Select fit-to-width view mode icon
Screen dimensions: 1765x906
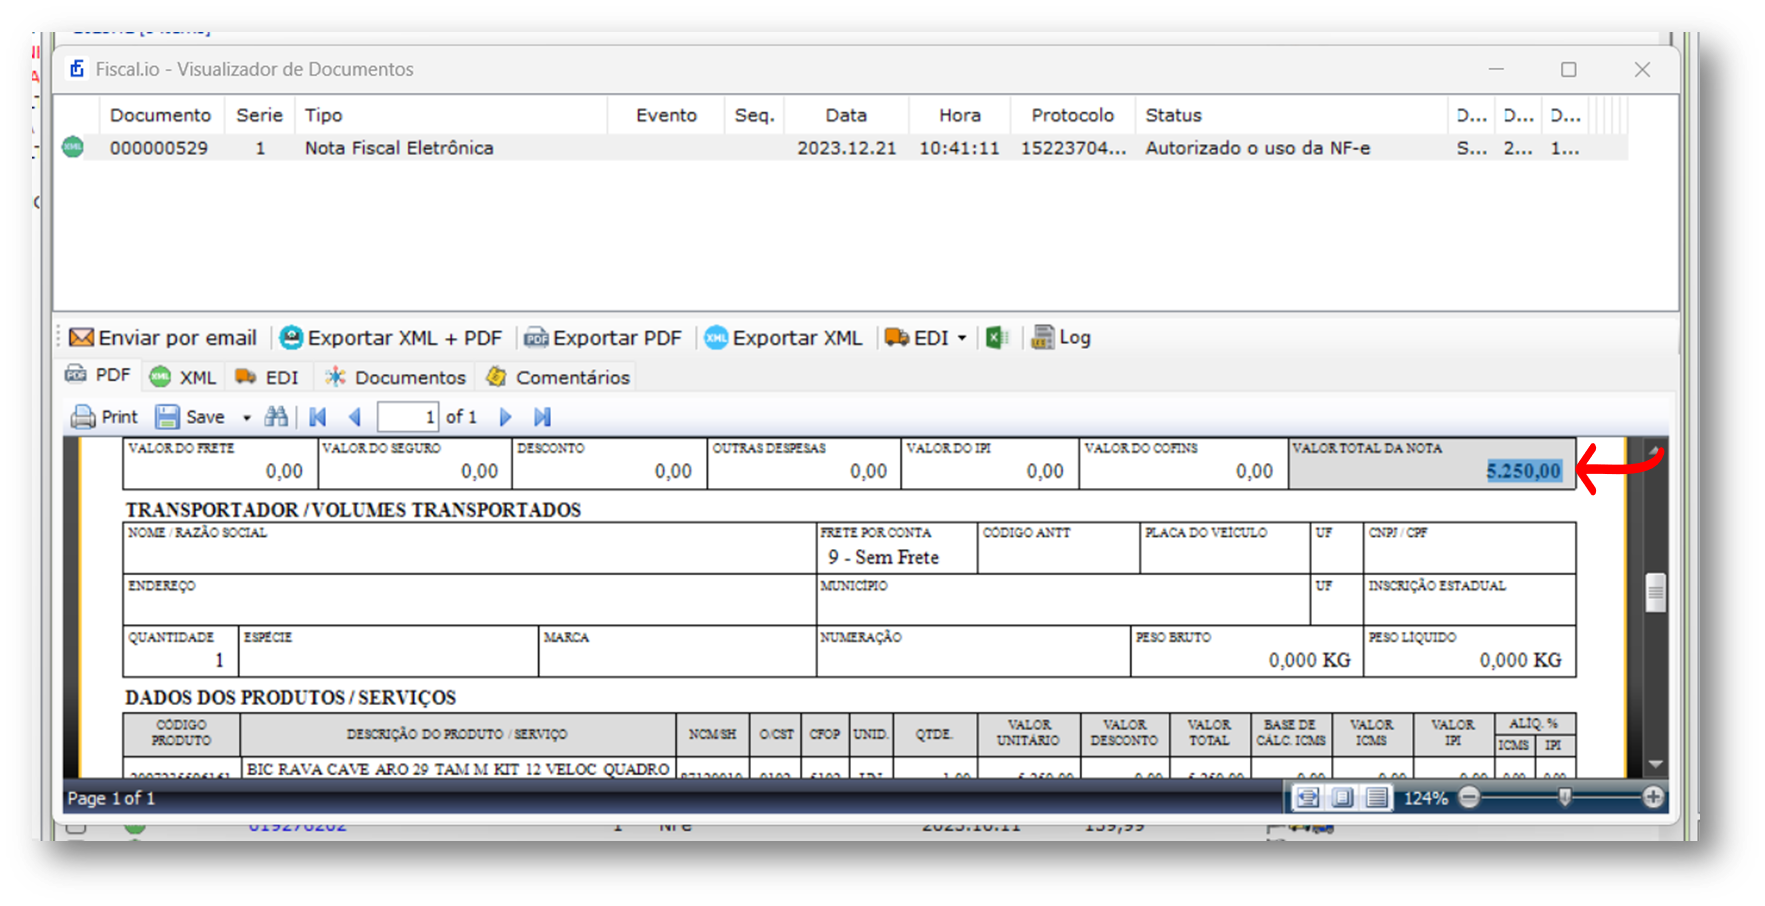click(1307, 797)
